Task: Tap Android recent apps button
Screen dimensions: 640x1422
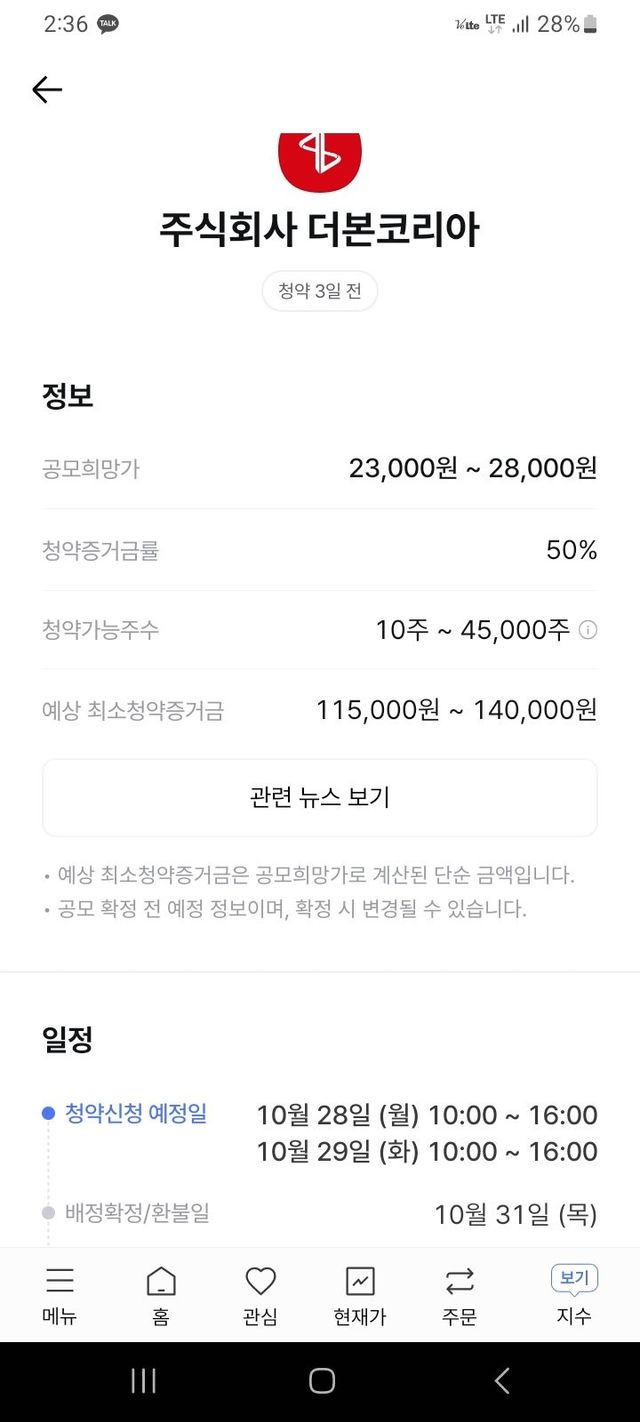Action: [x=144, y=1381]
